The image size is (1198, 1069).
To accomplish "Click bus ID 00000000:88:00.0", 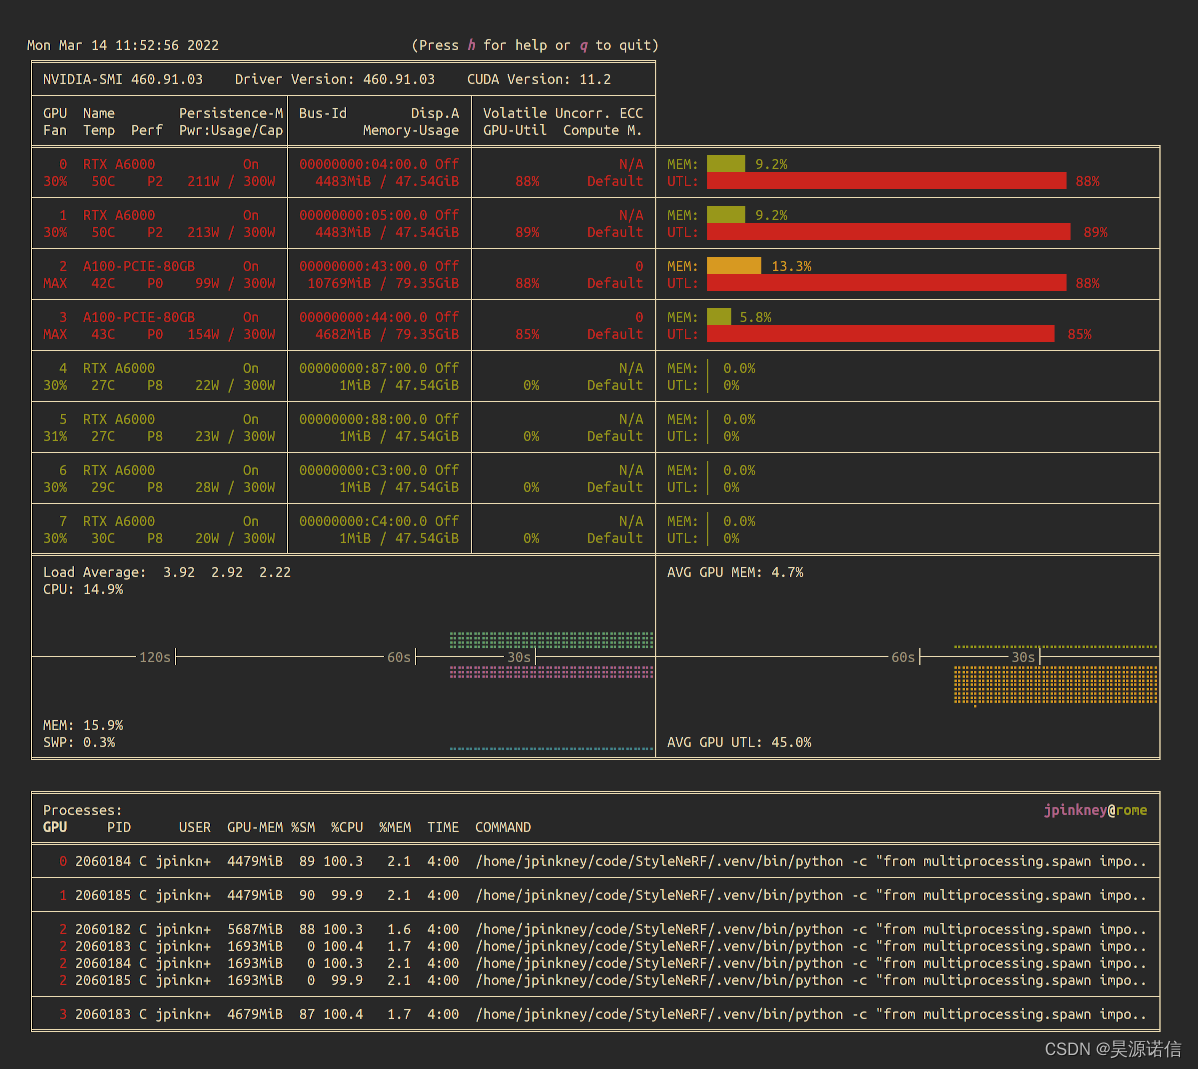I will coord(363,420).
